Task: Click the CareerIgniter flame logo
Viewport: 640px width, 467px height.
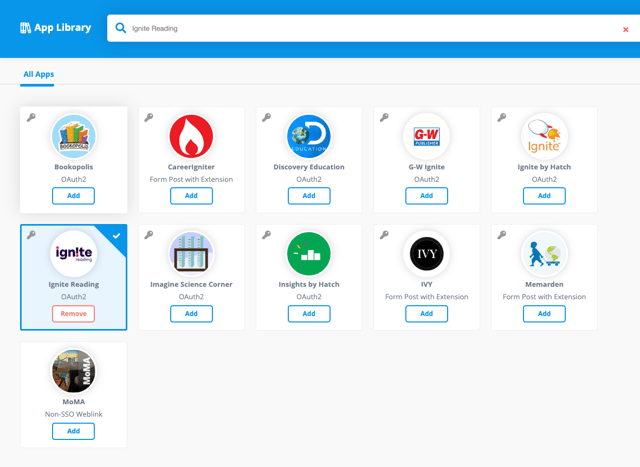Action: (x=191, y=136)
